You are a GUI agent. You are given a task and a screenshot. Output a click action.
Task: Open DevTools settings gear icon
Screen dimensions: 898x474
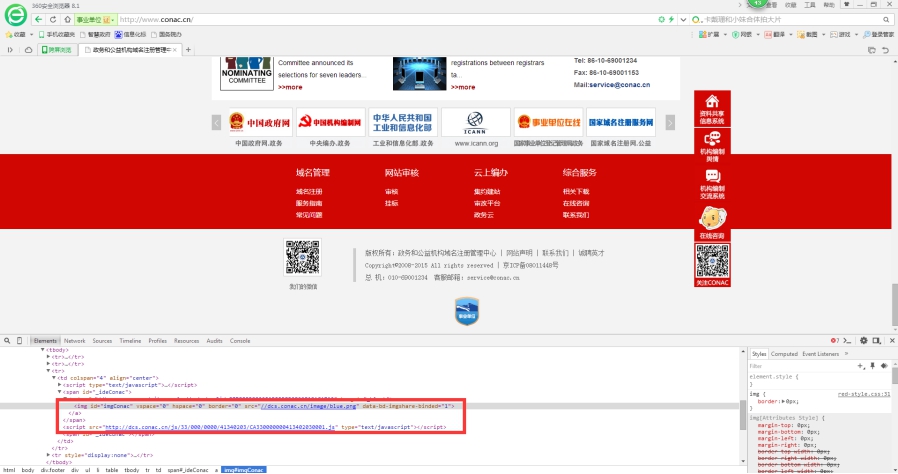tap(864, 341)
